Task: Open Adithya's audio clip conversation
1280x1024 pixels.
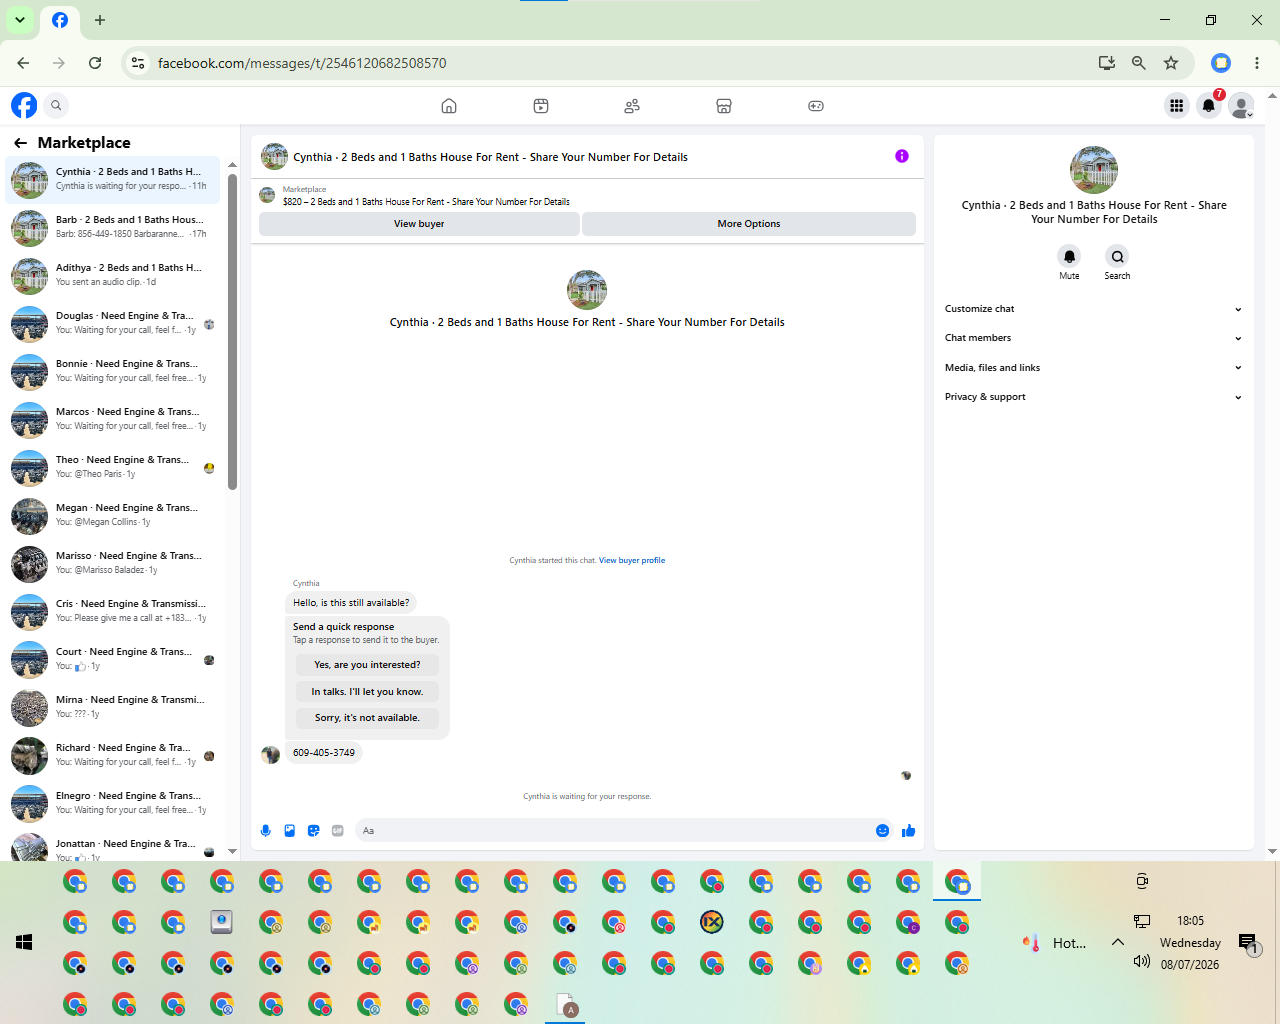Action: pos(113,276)
